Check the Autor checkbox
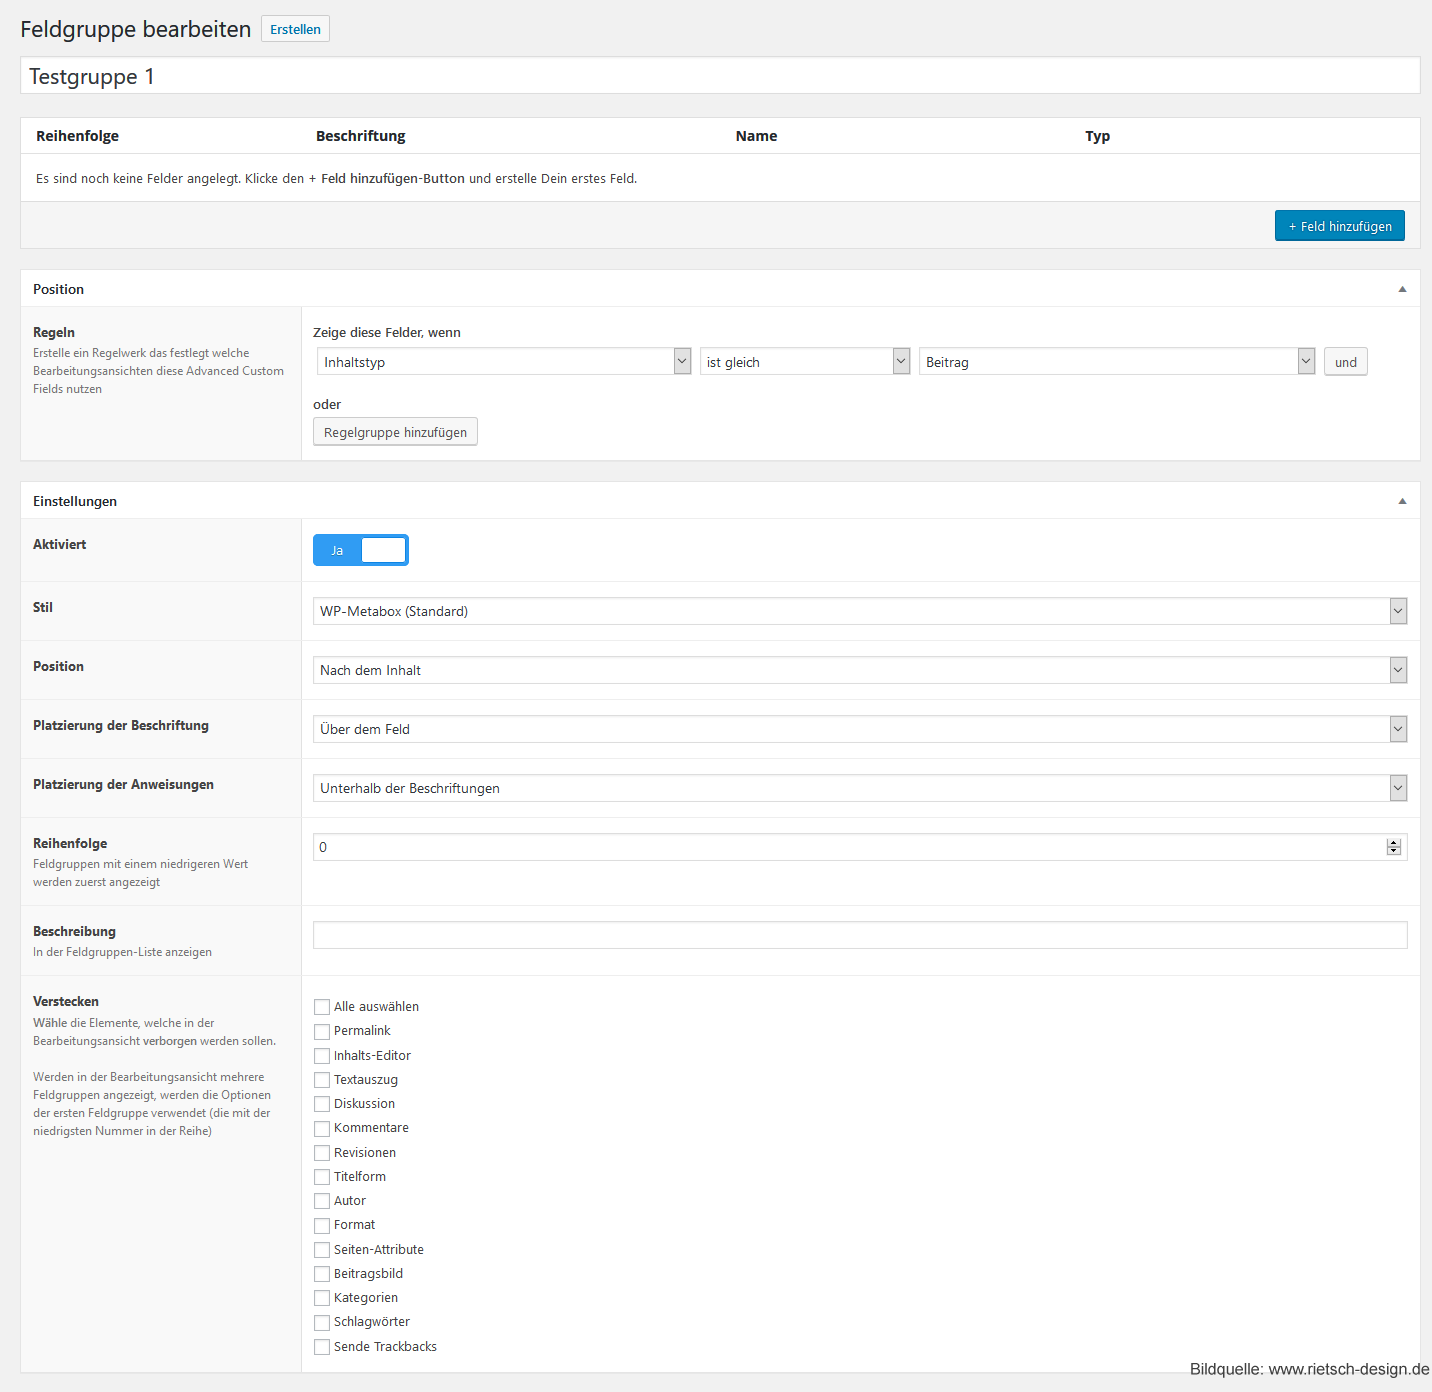The image size is (1432, 1392). point(322,1201)
